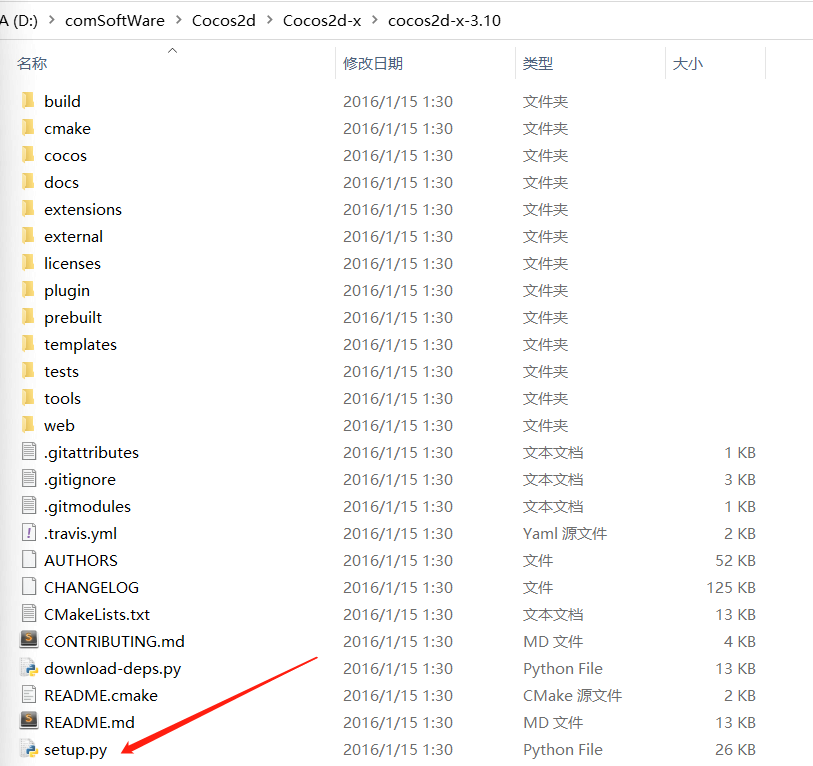Select the extensions folder name
The image size is (813, 766).
click(x=83, y=210)
